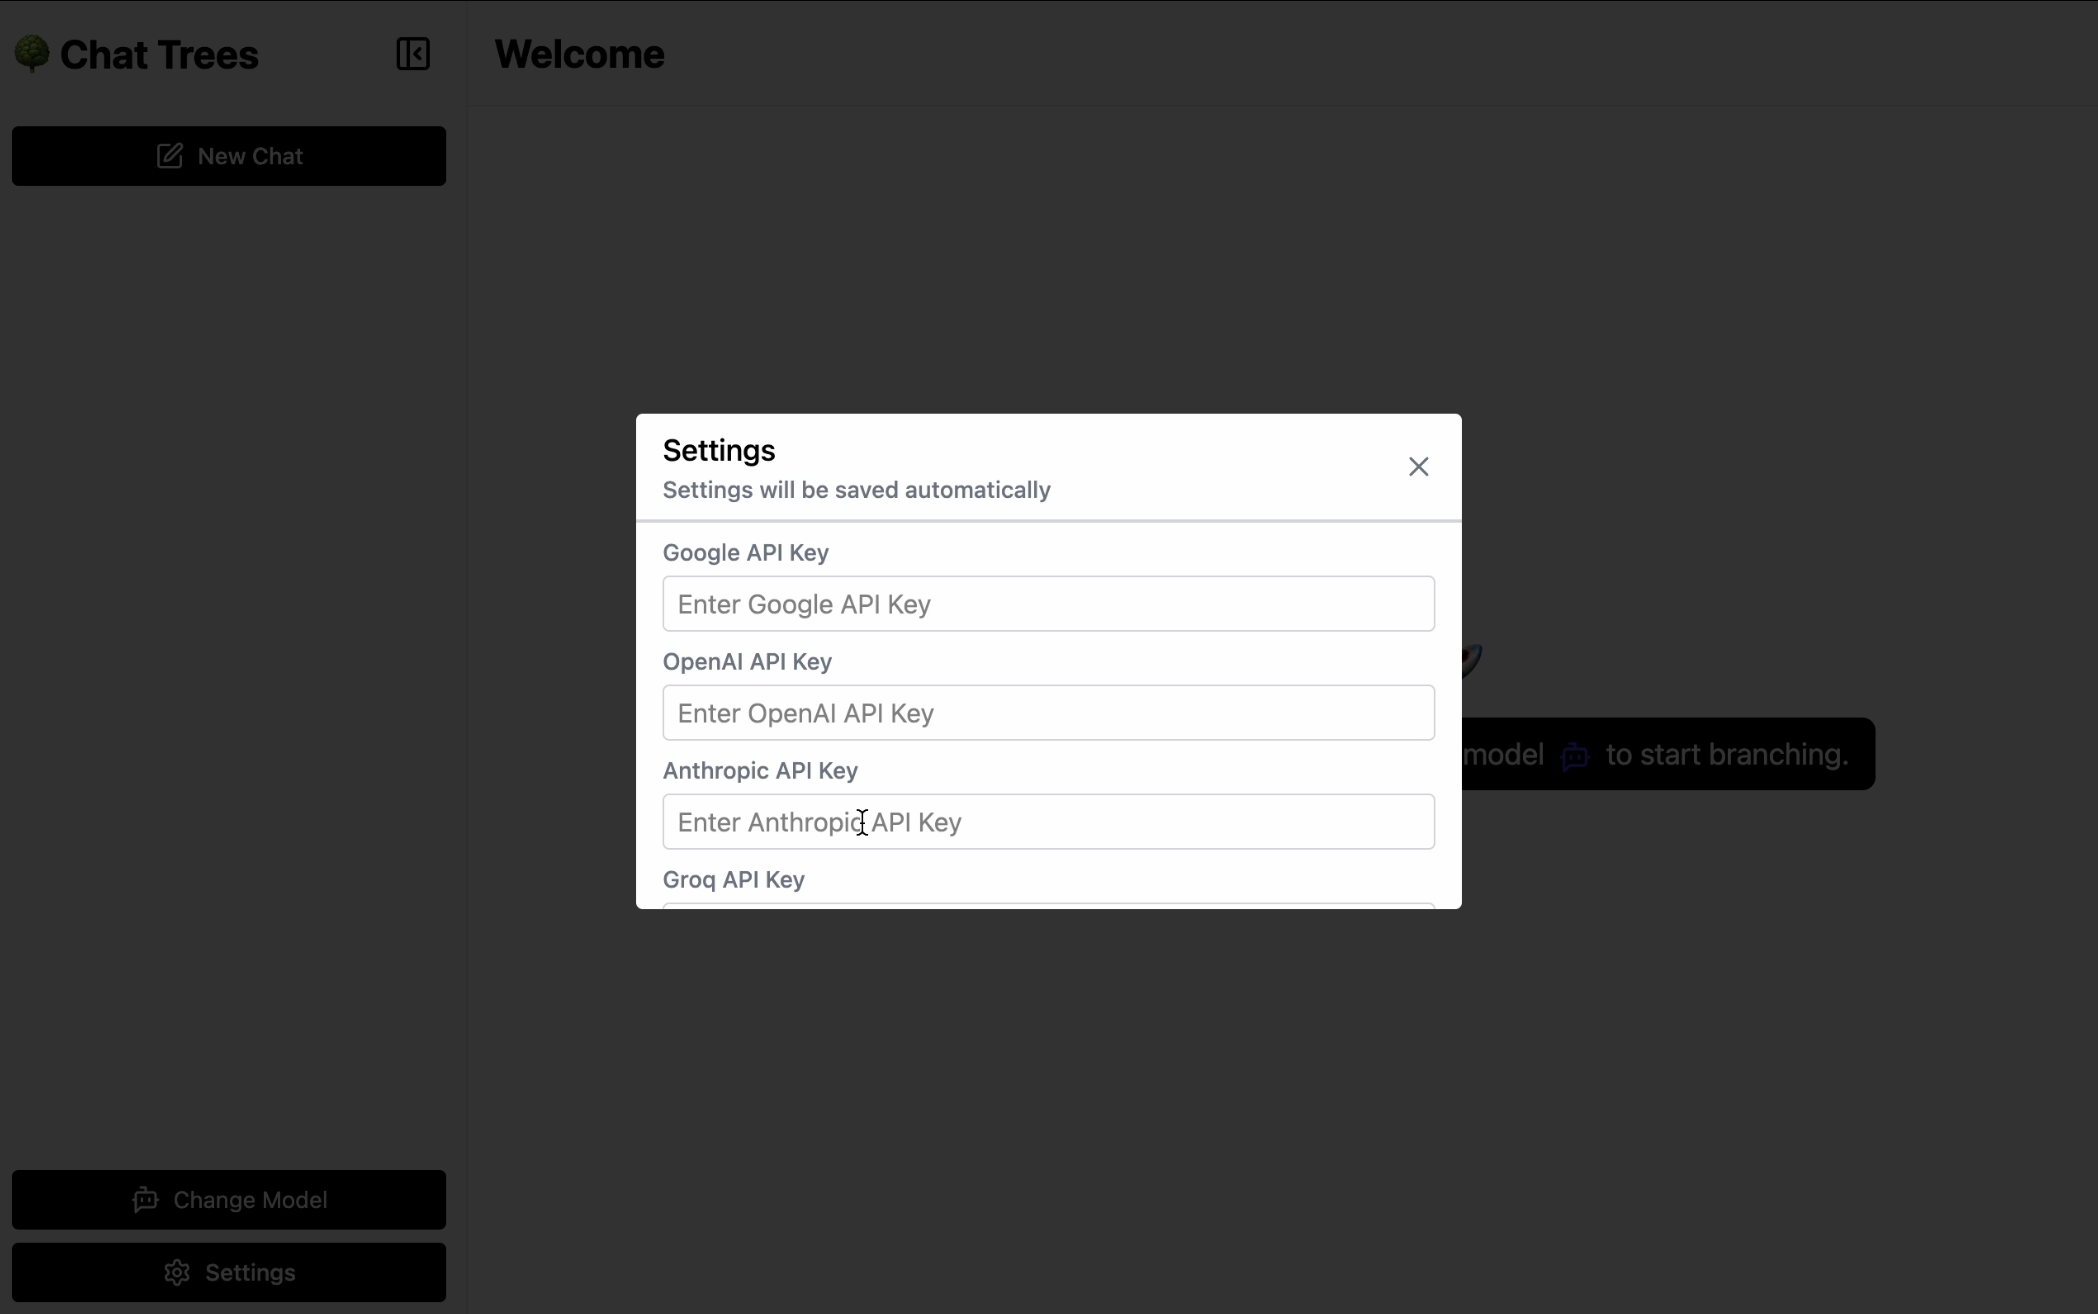Viewport: 2098px width, 1314px height.
Task: Click the Settings dialog title
Action: click(719, 450)
